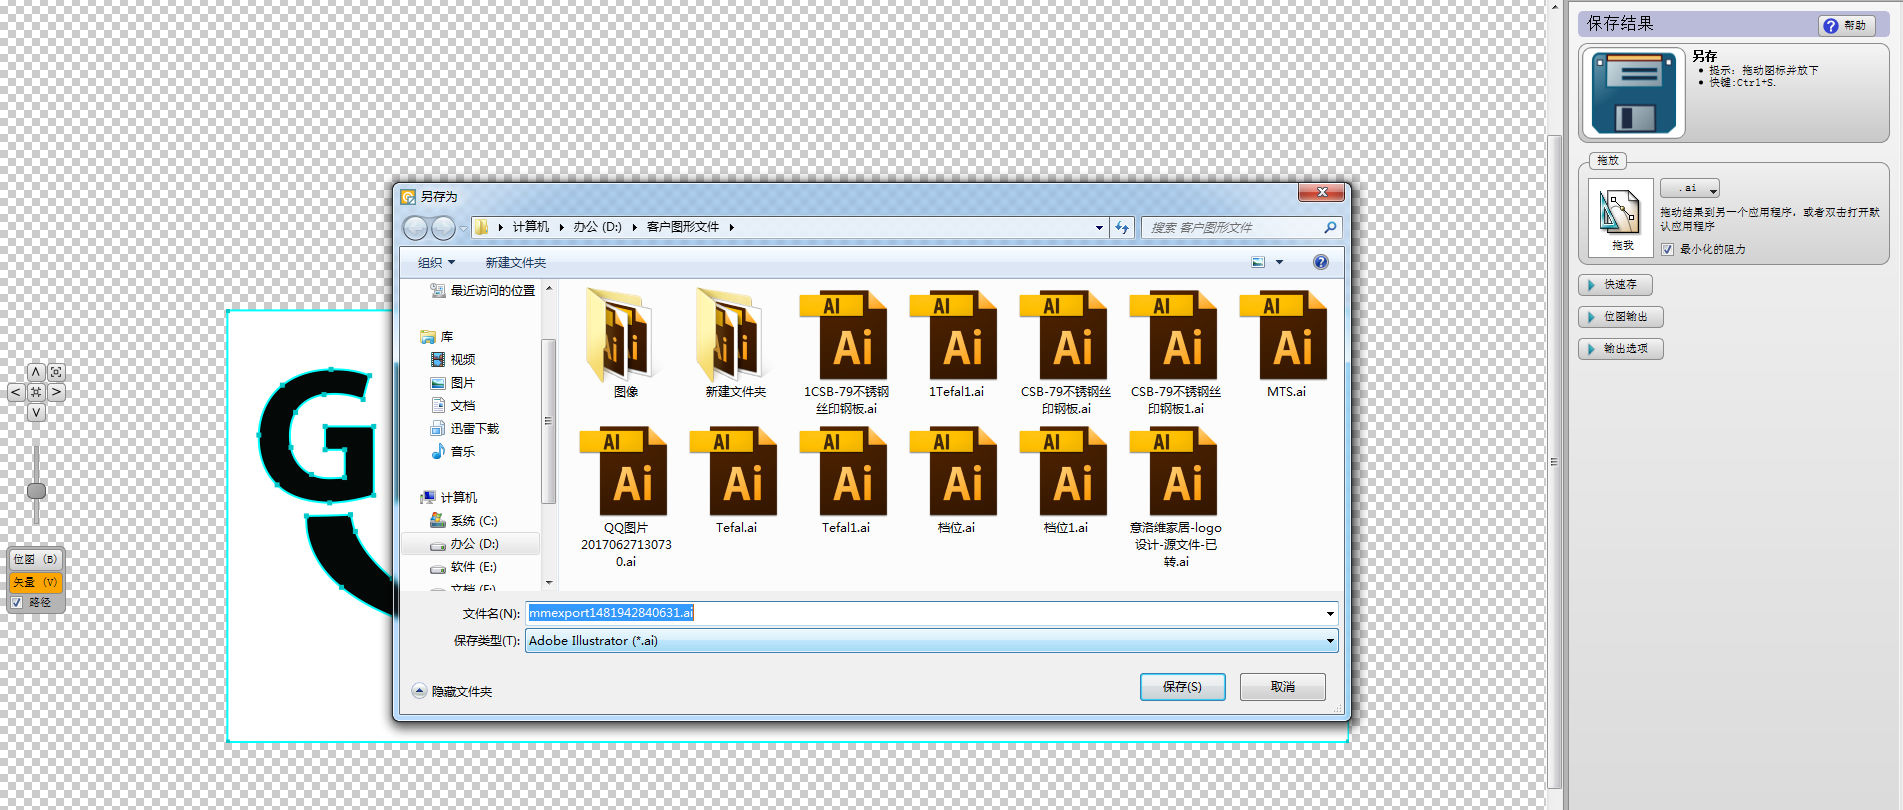Switch to 位图 (B) view mode
The width and height of the screenshot is (1903, 810).
pos(35,559)
